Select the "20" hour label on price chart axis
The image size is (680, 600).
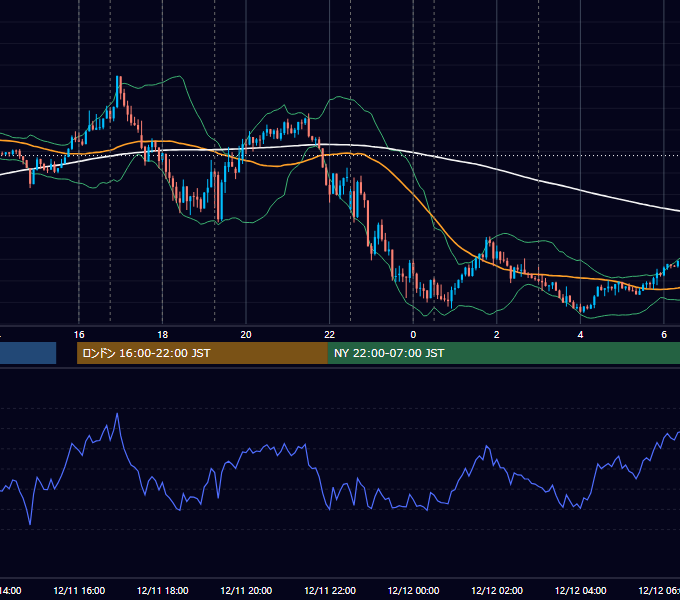coord(246,335)
